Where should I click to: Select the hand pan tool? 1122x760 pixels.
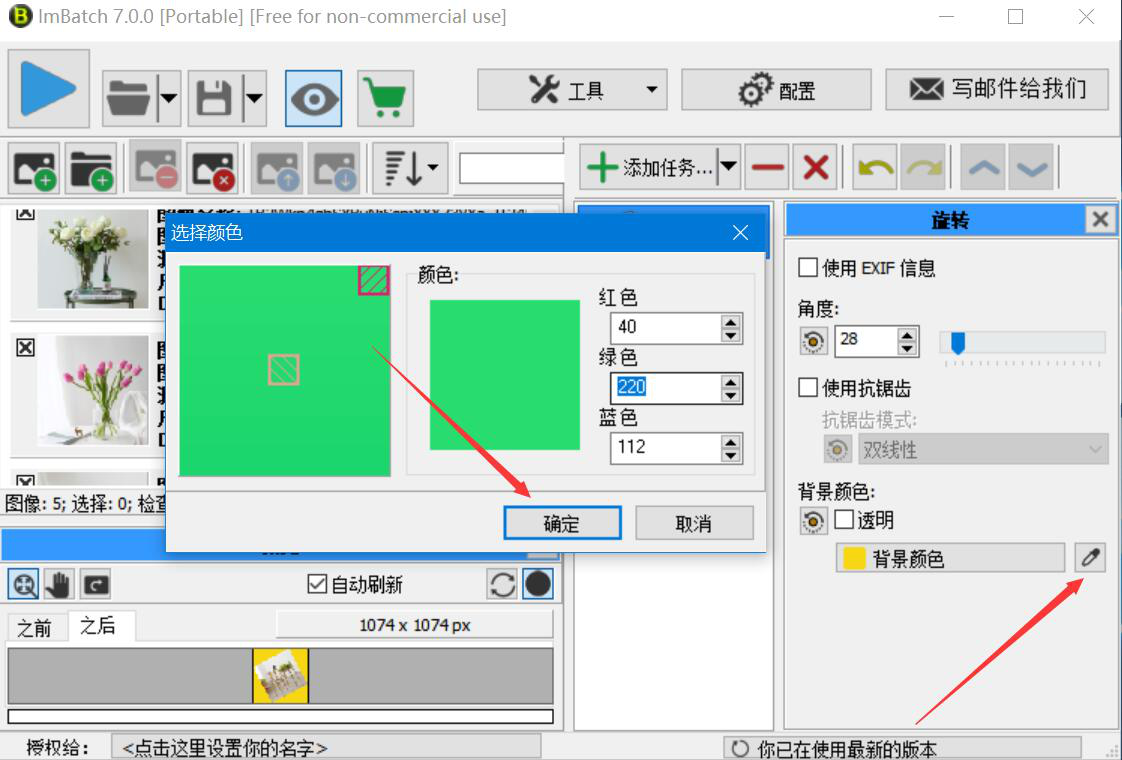coord(59,585)
